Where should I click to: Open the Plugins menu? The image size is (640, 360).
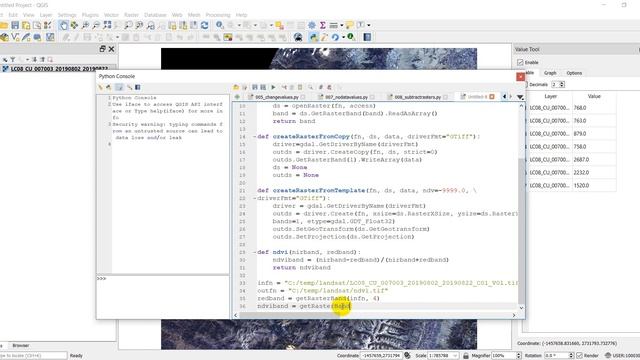click(x=90, y=15)
